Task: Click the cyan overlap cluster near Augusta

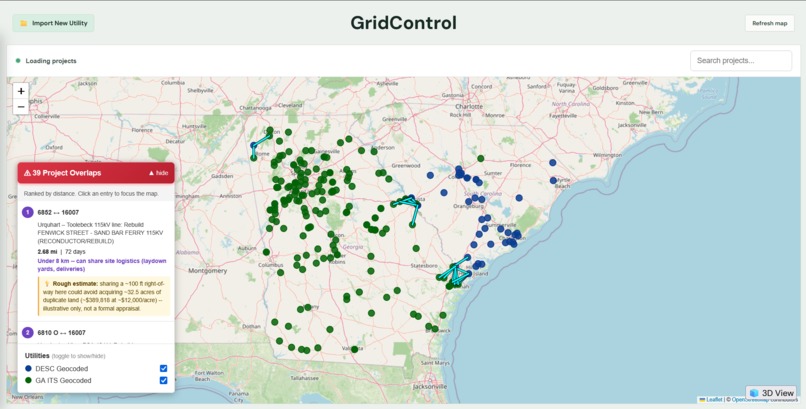Action: [x=408, y=203]
